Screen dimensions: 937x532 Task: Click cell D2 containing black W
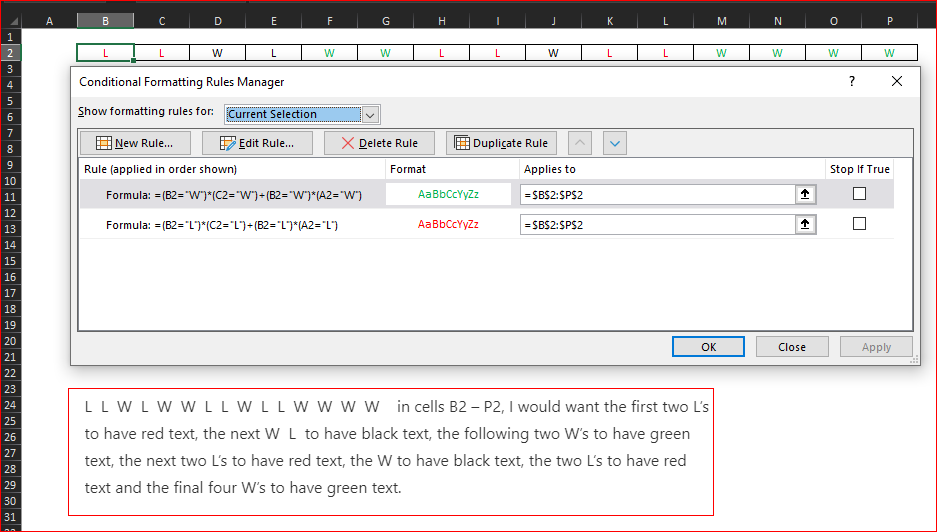click(218, 53)
